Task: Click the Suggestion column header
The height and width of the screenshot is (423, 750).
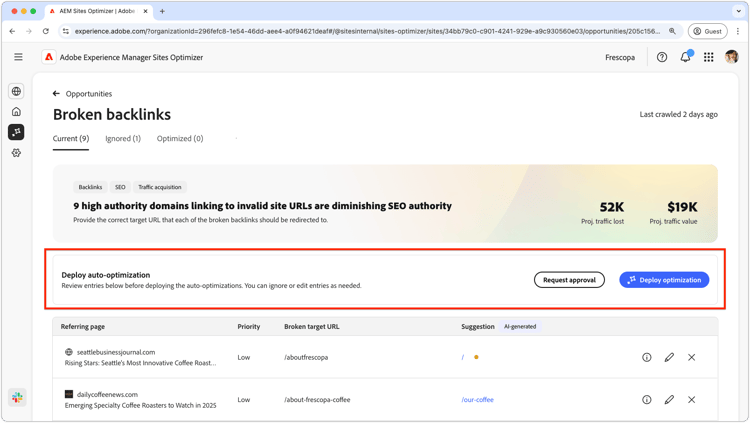Action: point(477,326)
